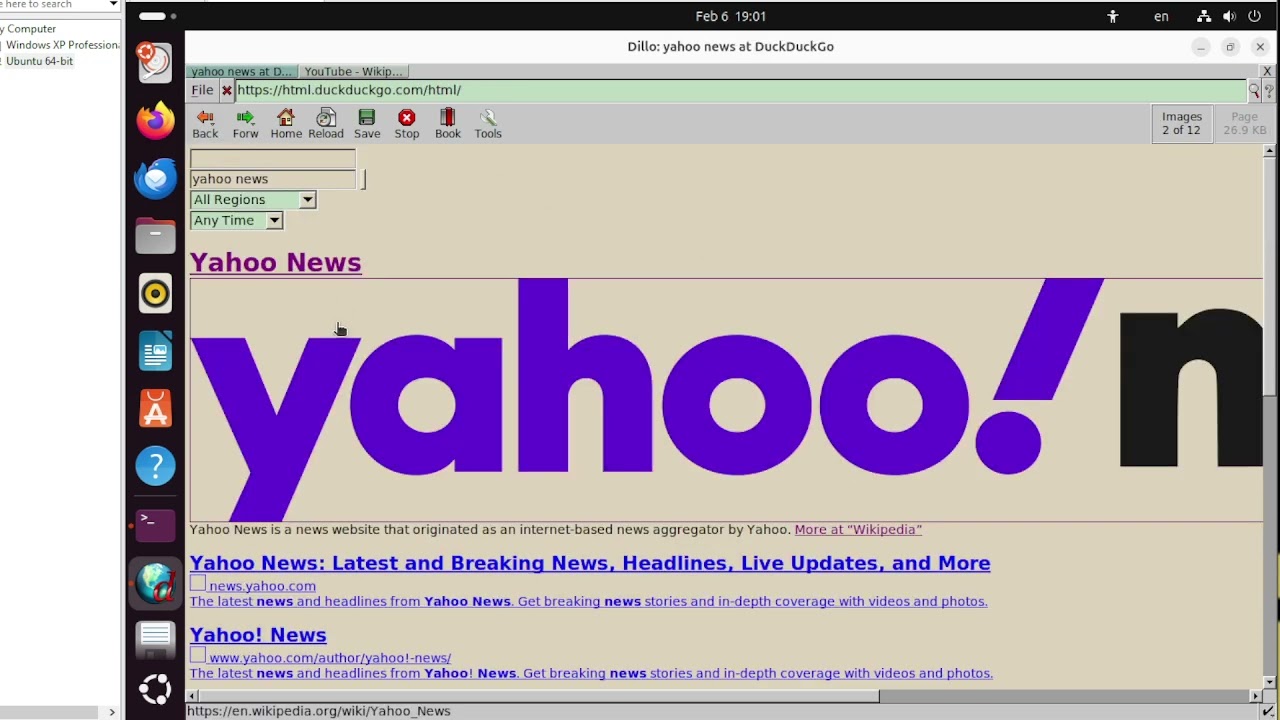Open the "Yahoo! News" result title

tap(258, 635)
